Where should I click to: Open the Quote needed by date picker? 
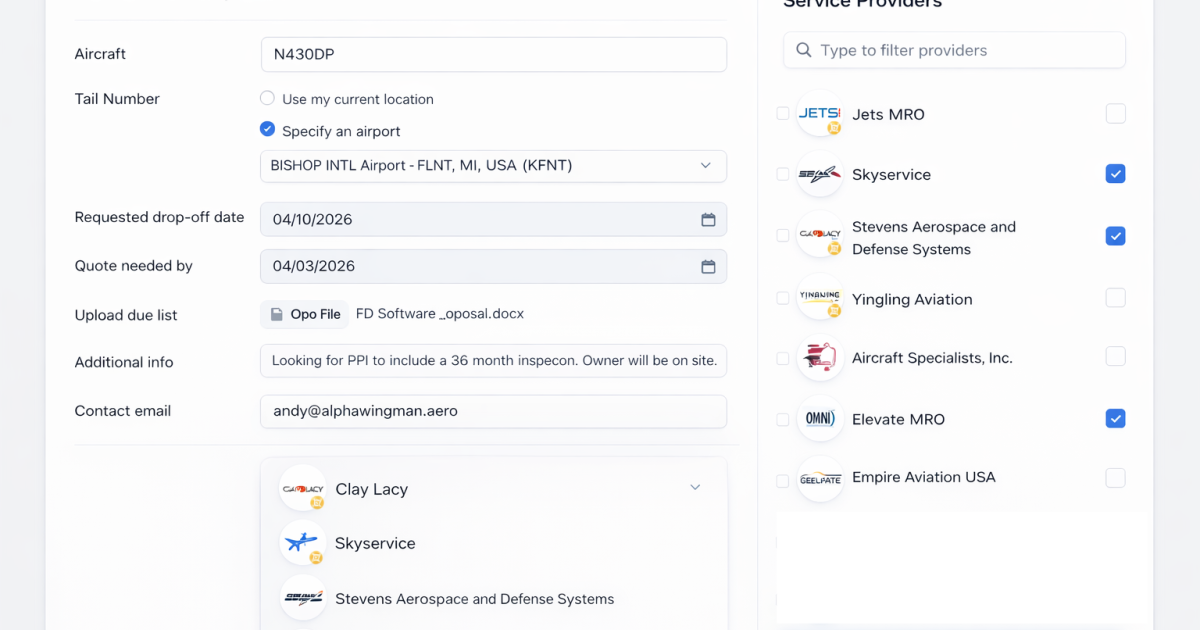(x=709, y=266)
